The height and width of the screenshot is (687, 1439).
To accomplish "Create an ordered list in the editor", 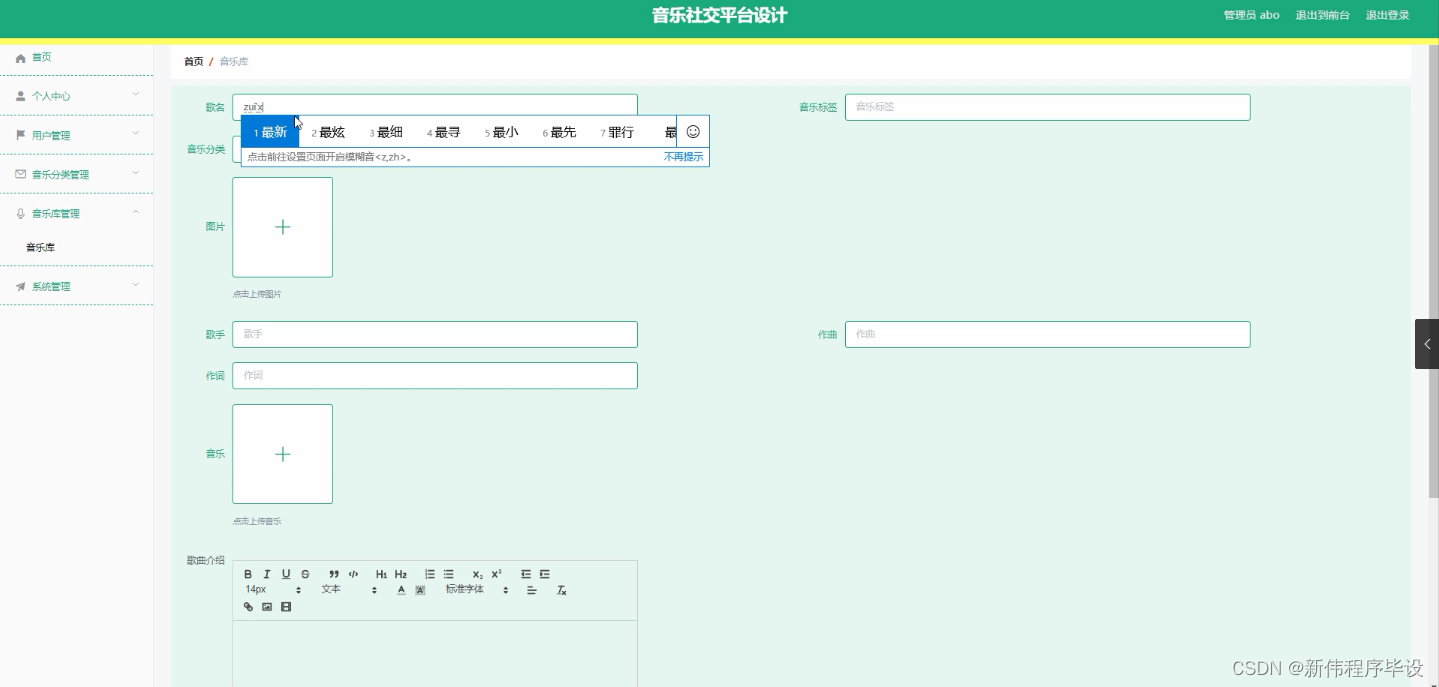I will tap(429, 573).
